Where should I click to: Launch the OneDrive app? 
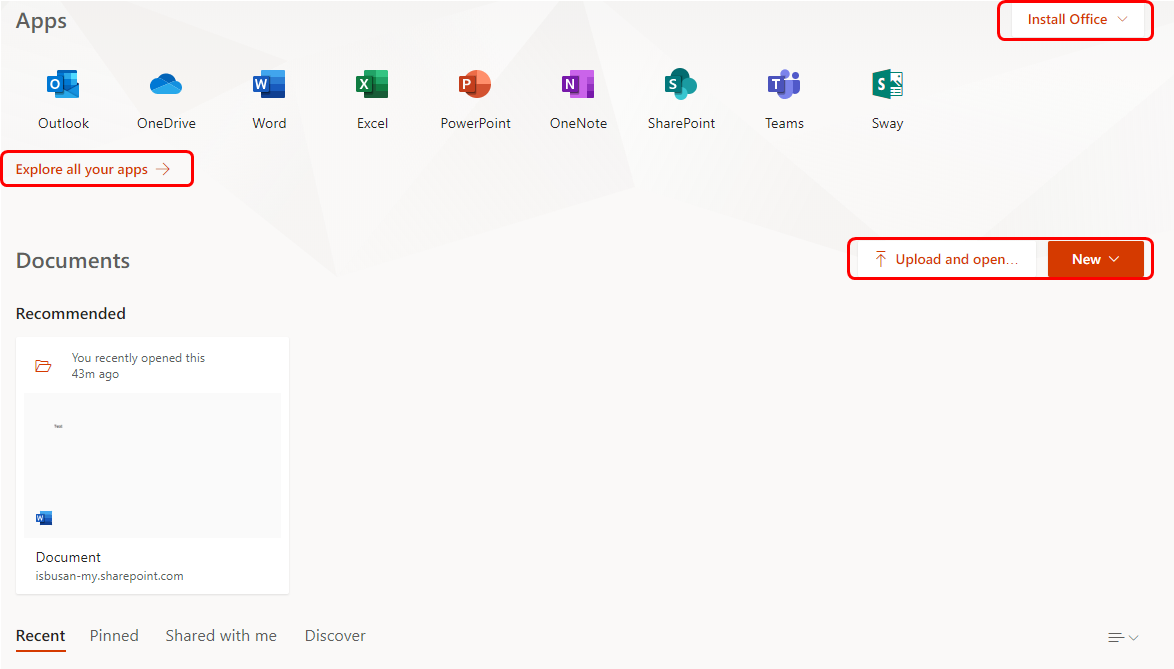point(166,100)
